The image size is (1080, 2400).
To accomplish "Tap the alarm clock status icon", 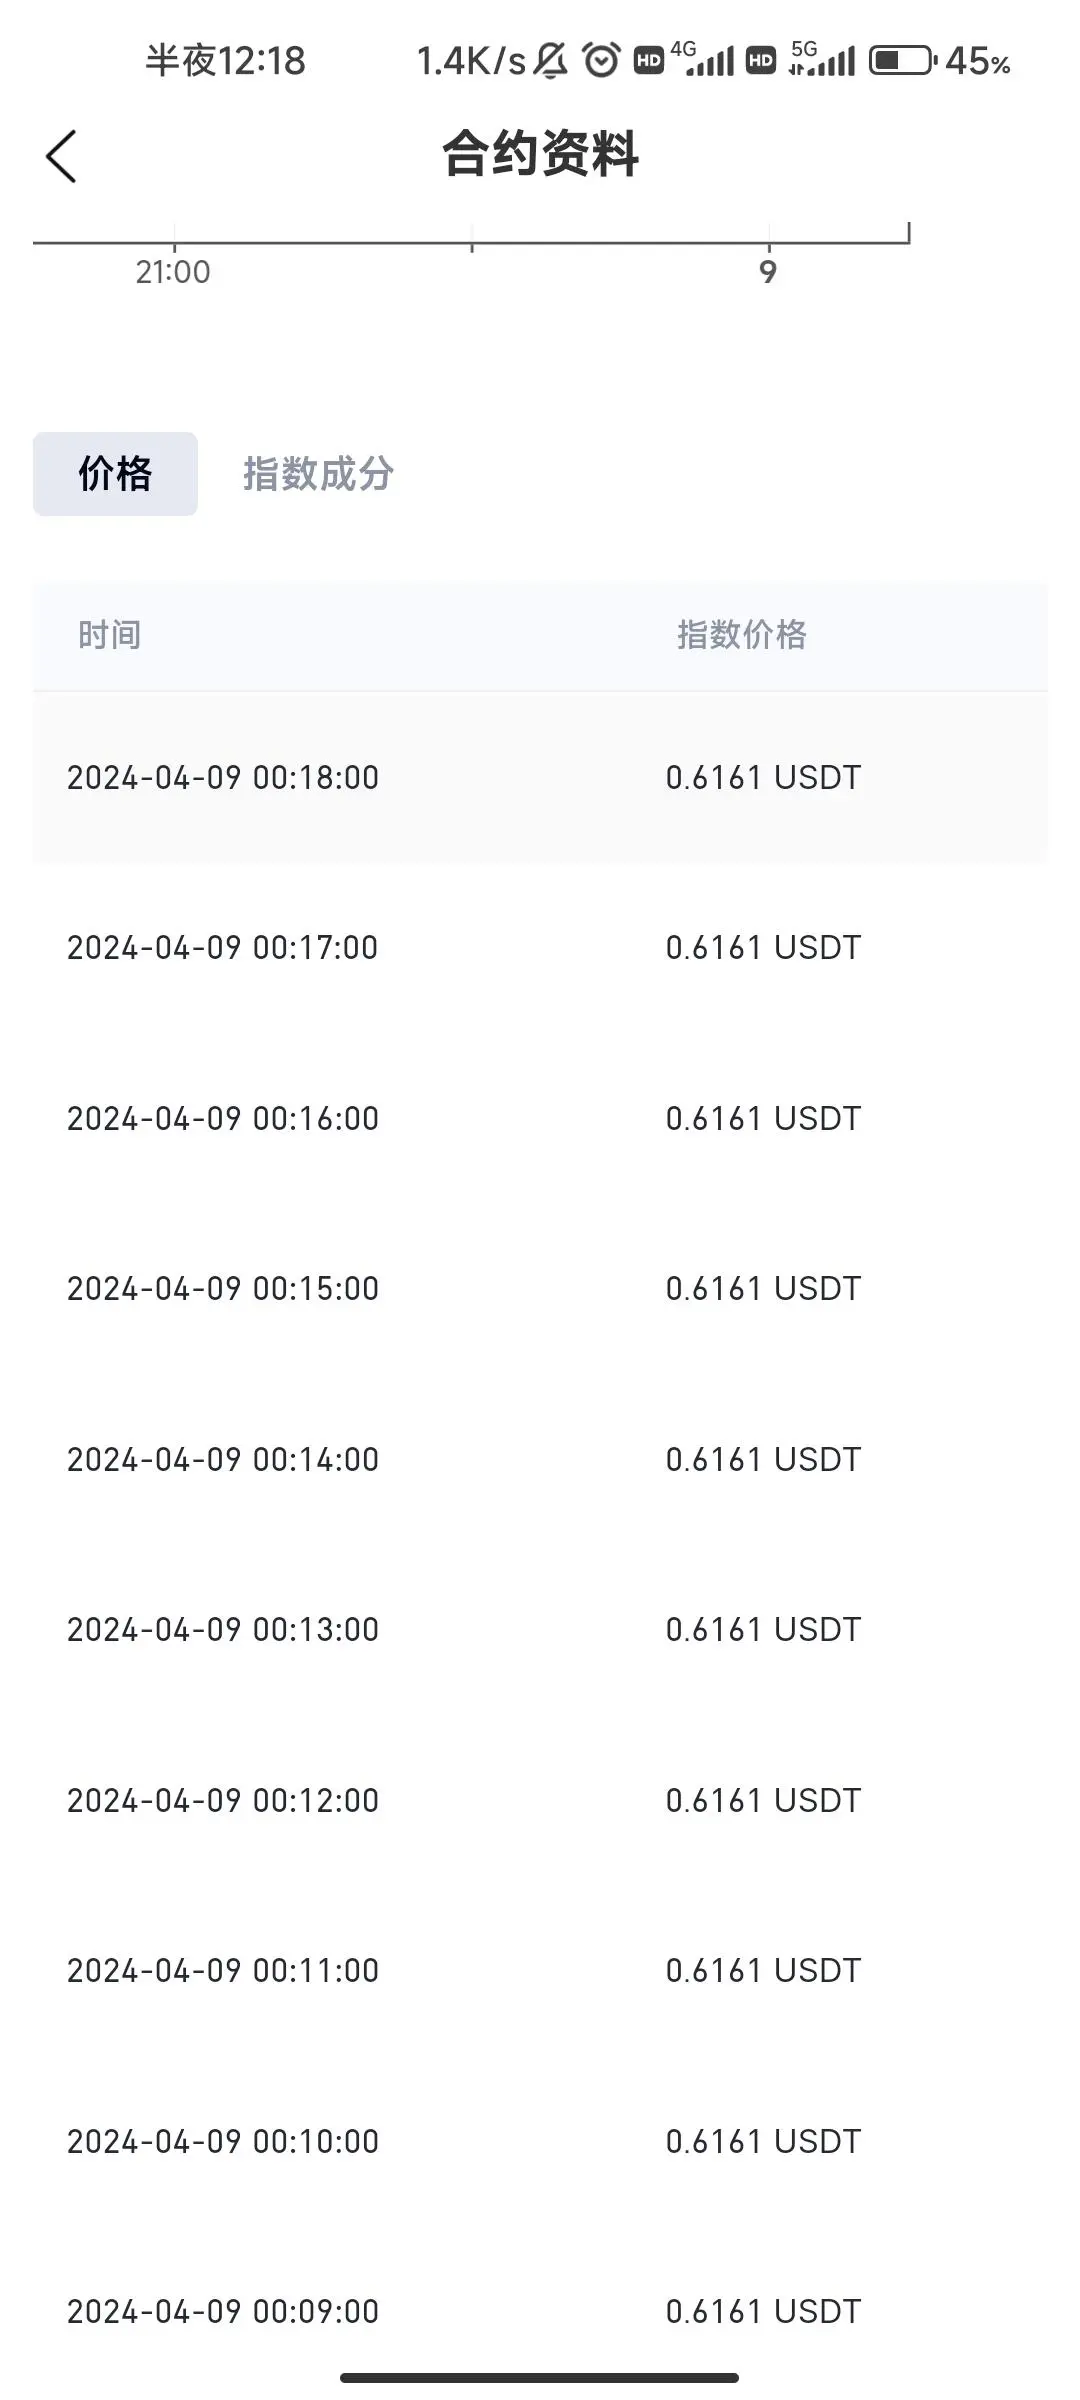I will (601, 61).
